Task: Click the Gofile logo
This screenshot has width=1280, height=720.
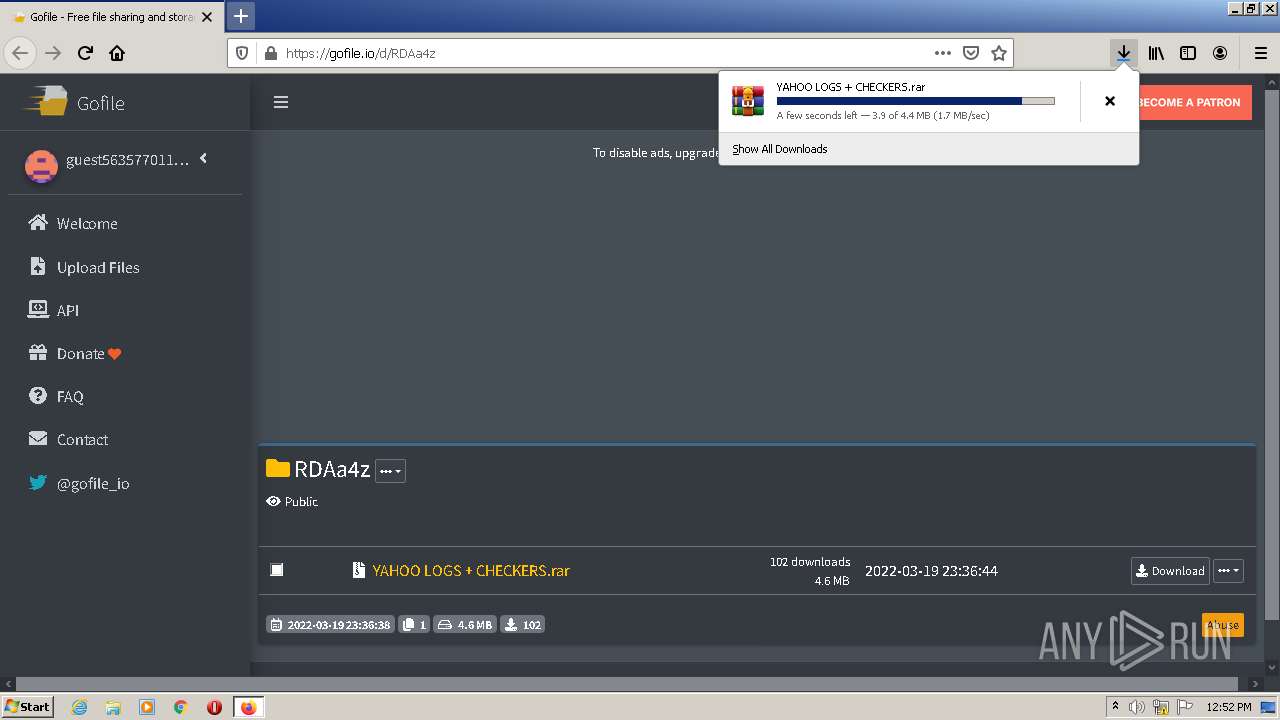Action: pyautogui.click(x=75, y=102)
